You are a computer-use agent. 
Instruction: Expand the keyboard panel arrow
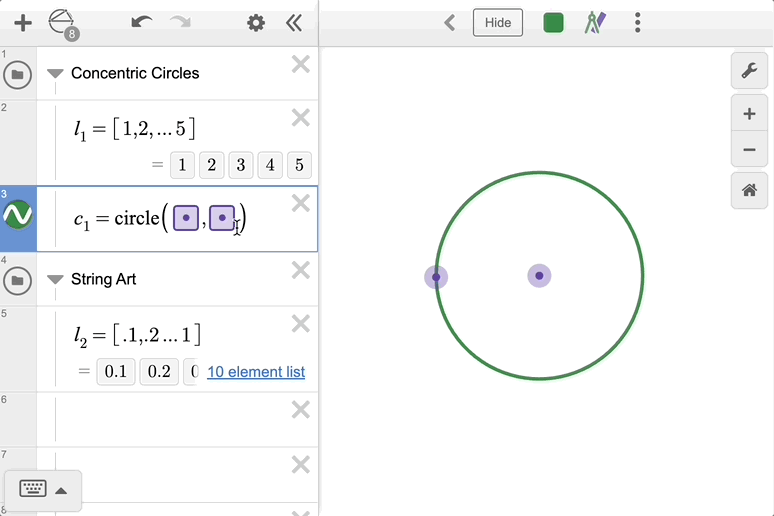tap(61, 490)
